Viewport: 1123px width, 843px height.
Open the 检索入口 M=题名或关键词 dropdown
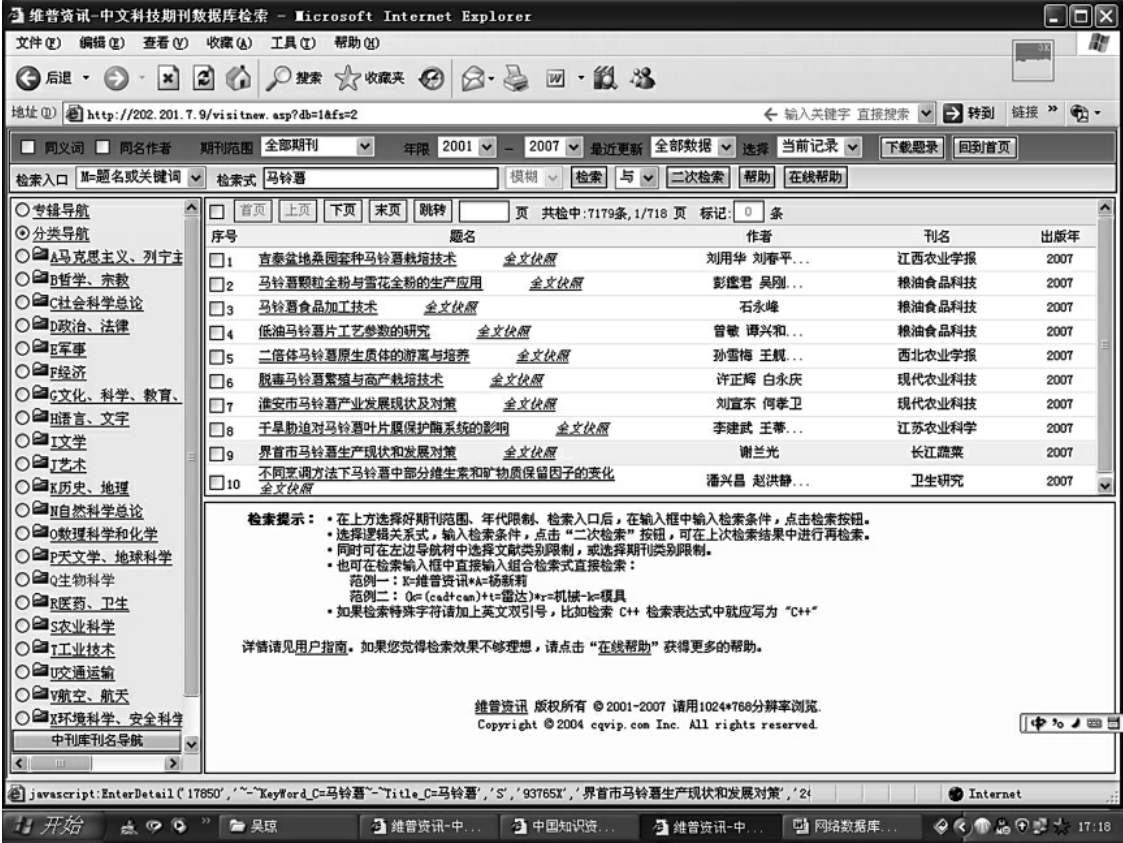[140, 177]
